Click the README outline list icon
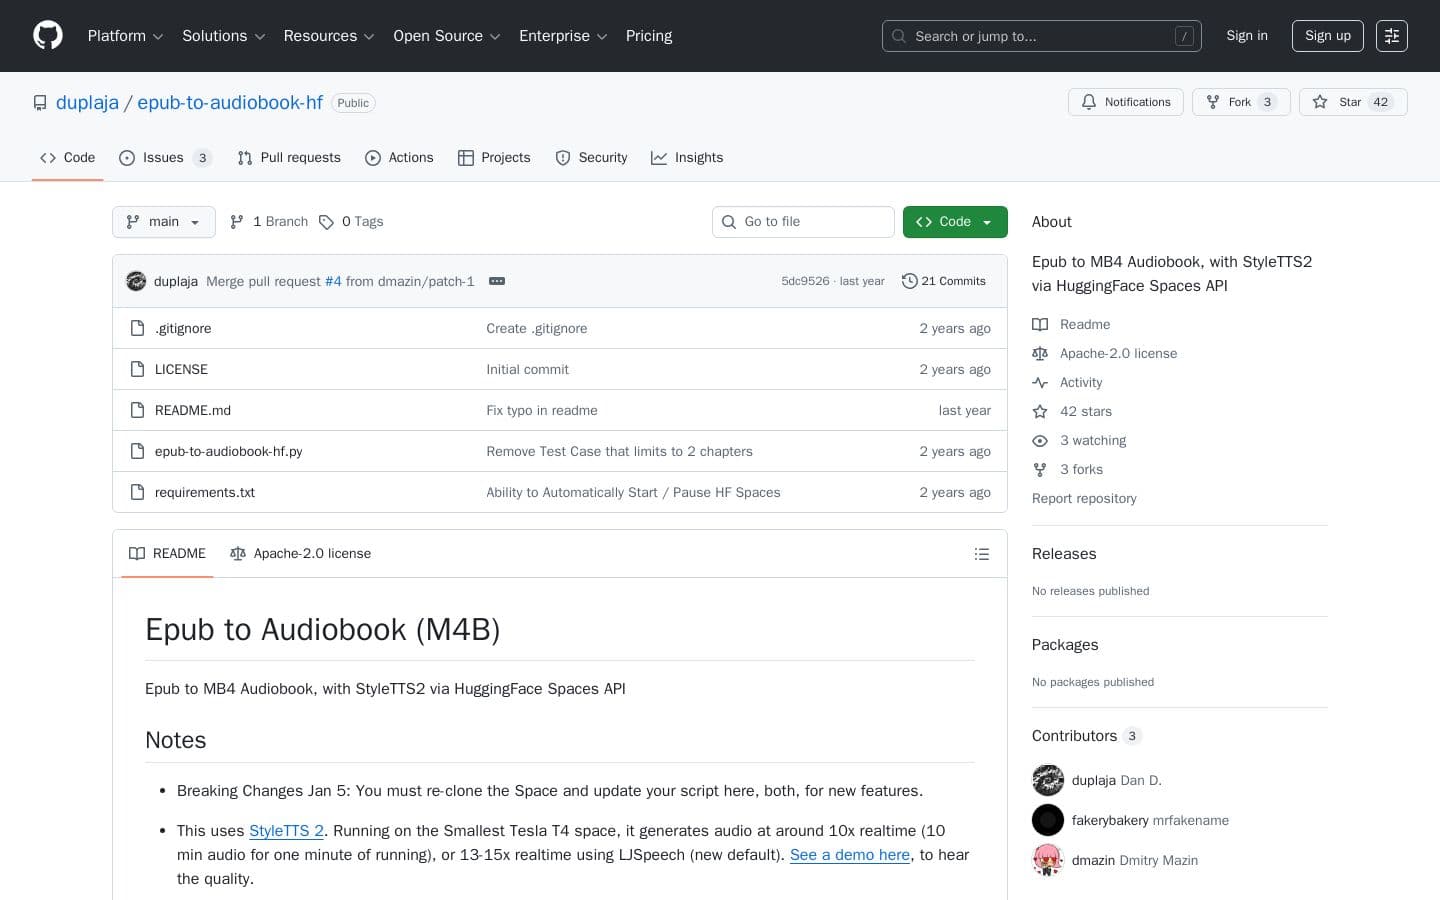Viewport: 1440px width, 900px height. tap(981, 554)
